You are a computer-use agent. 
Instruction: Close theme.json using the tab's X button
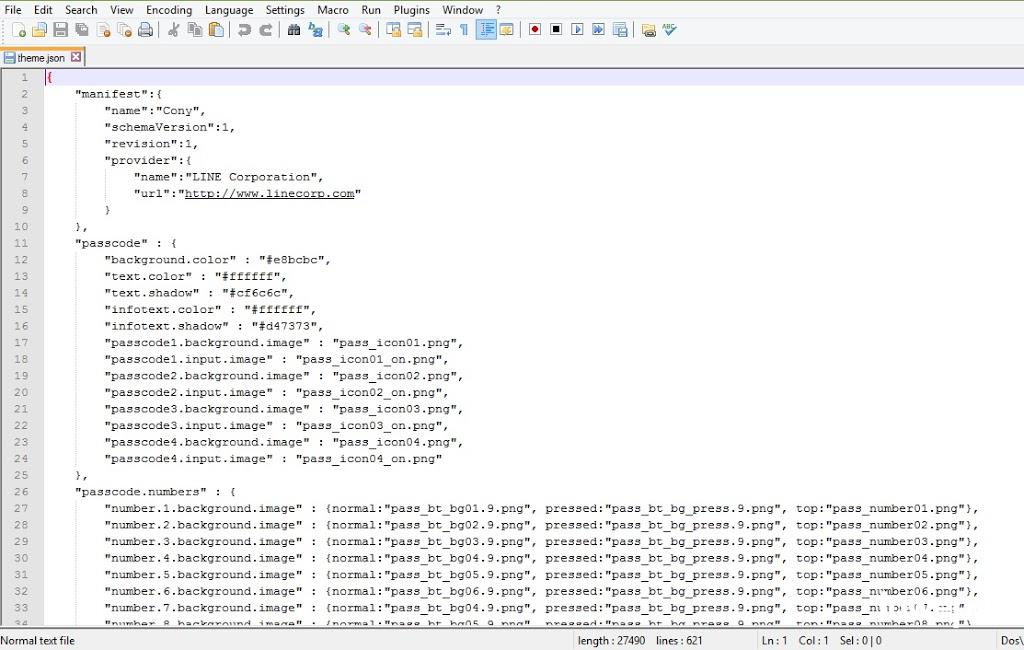(76, 58)
